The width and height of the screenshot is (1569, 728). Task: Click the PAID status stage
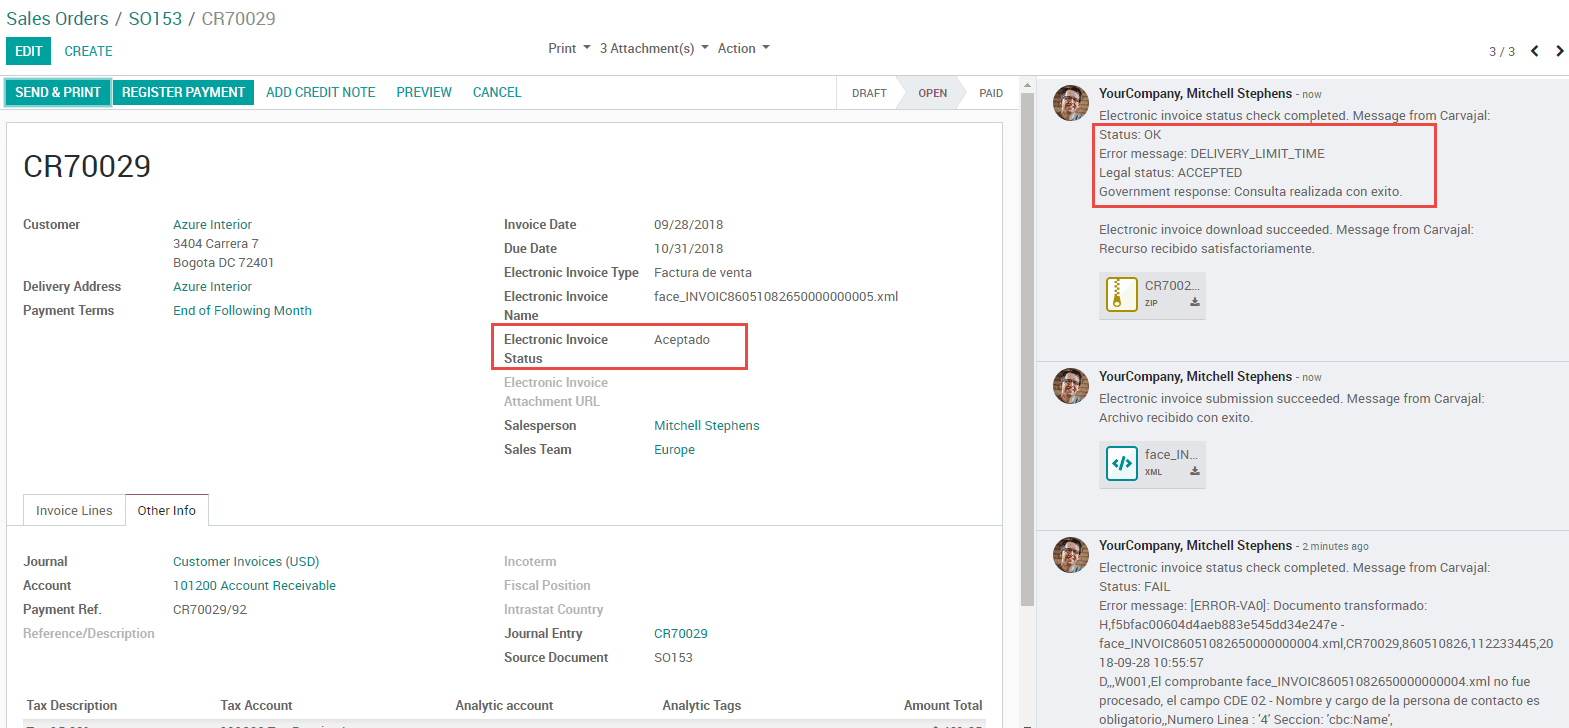991,93
